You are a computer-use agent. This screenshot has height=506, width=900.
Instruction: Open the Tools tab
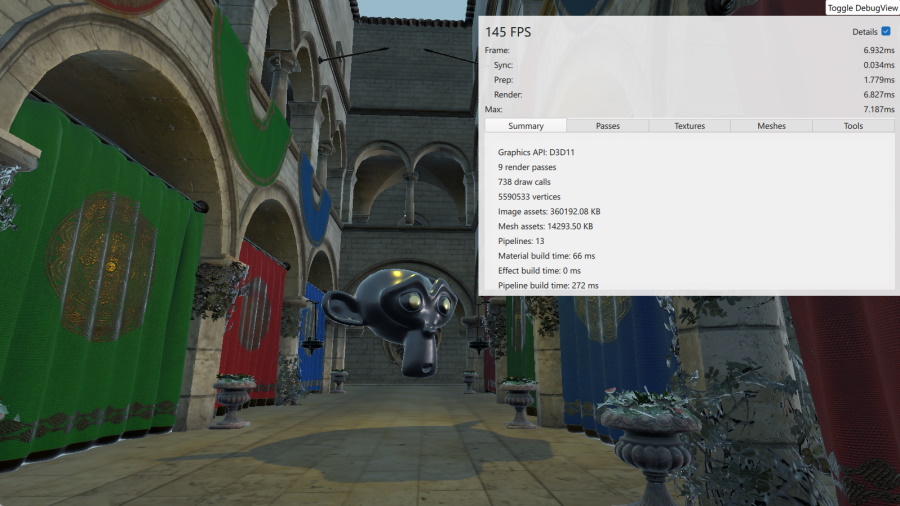pyautogui.click(x=853, y=126)
